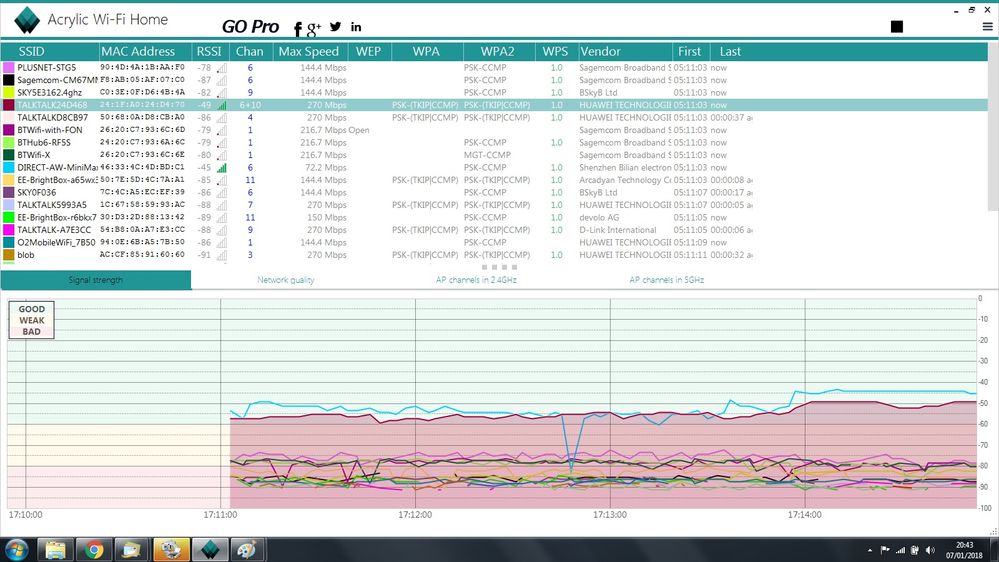This screenshot has width=999, height=562.
Task: Click the PLUSNET-STG5 pink color swatch
Action: coord(9,67)
